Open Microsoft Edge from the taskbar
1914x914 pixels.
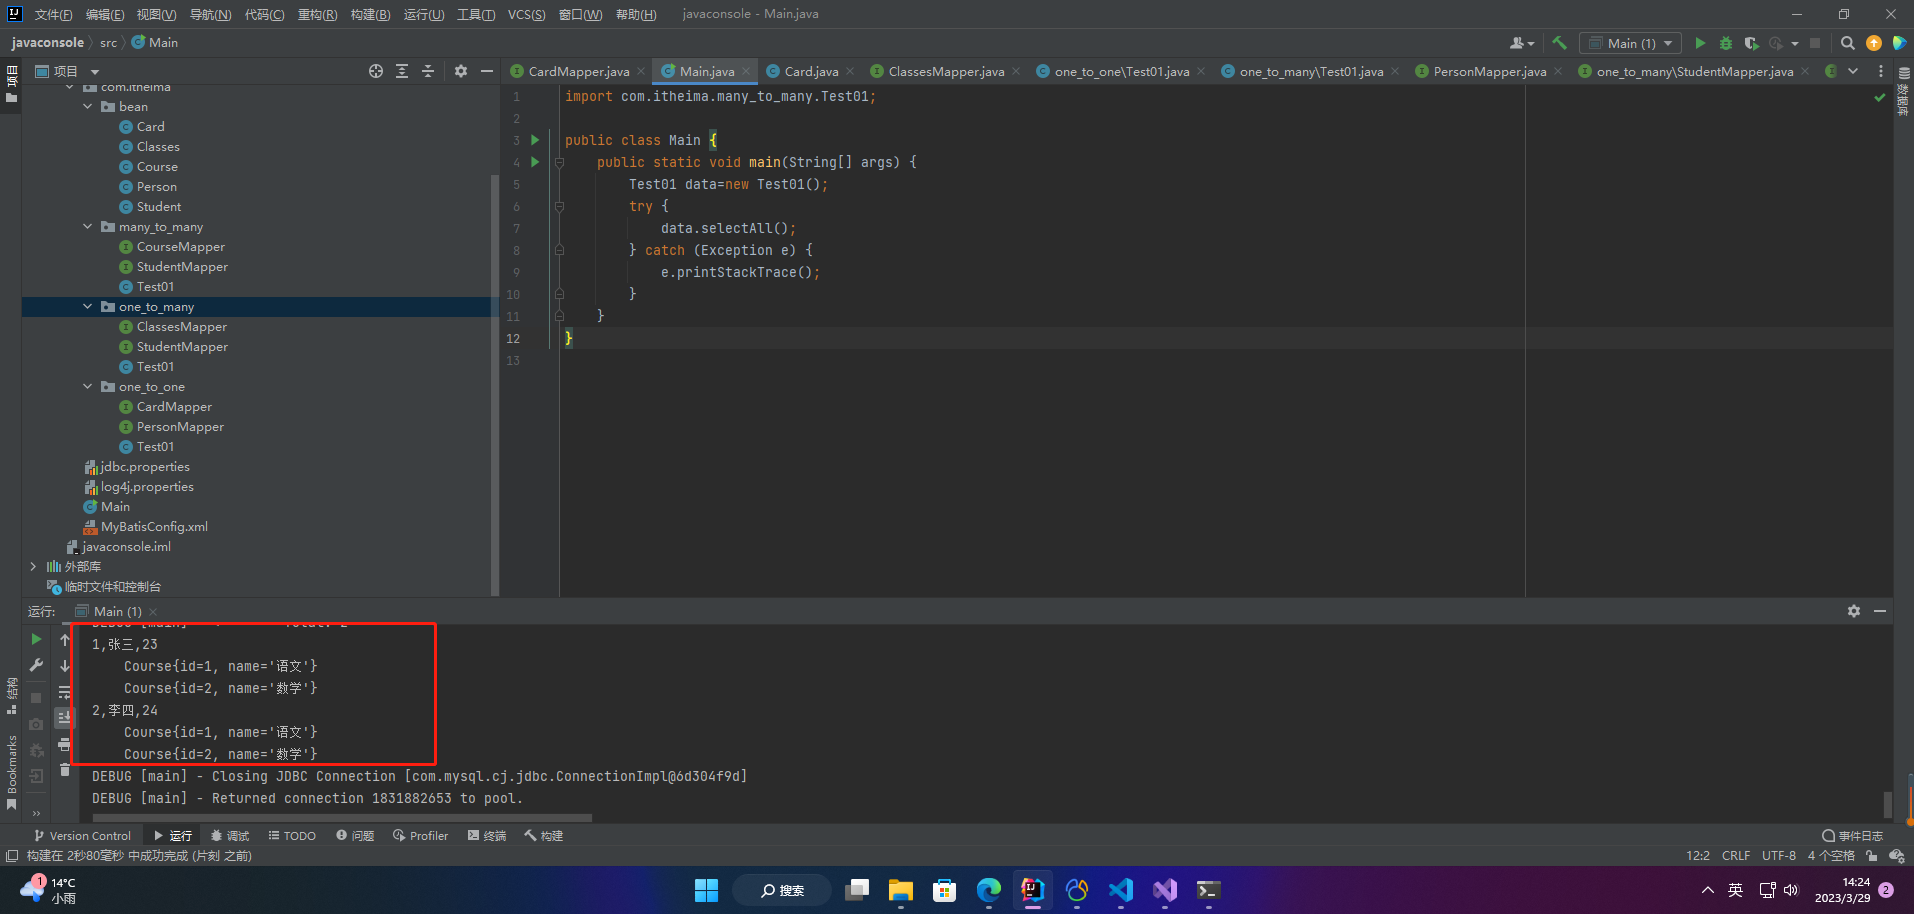click(x=989, y=890)
